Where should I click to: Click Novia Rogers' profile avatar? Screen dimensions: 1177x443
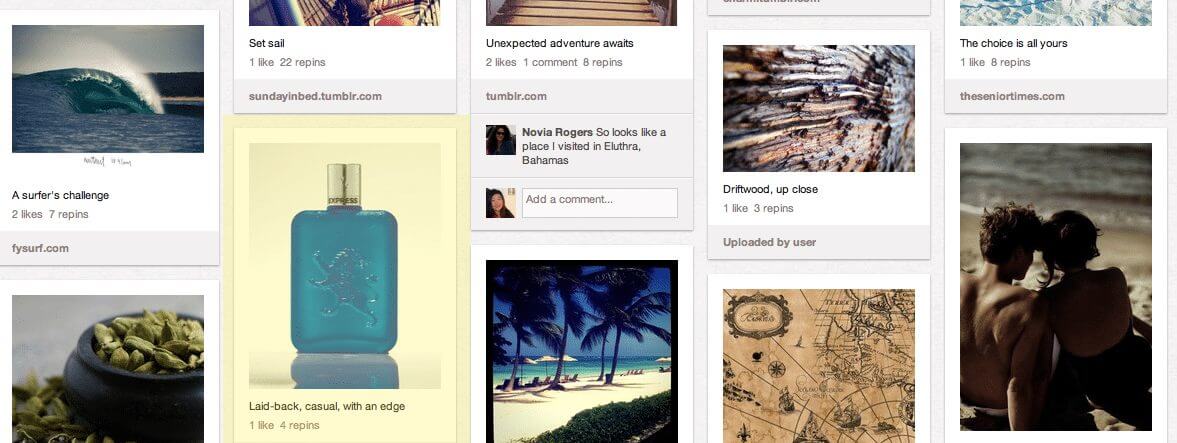[501, 140]
